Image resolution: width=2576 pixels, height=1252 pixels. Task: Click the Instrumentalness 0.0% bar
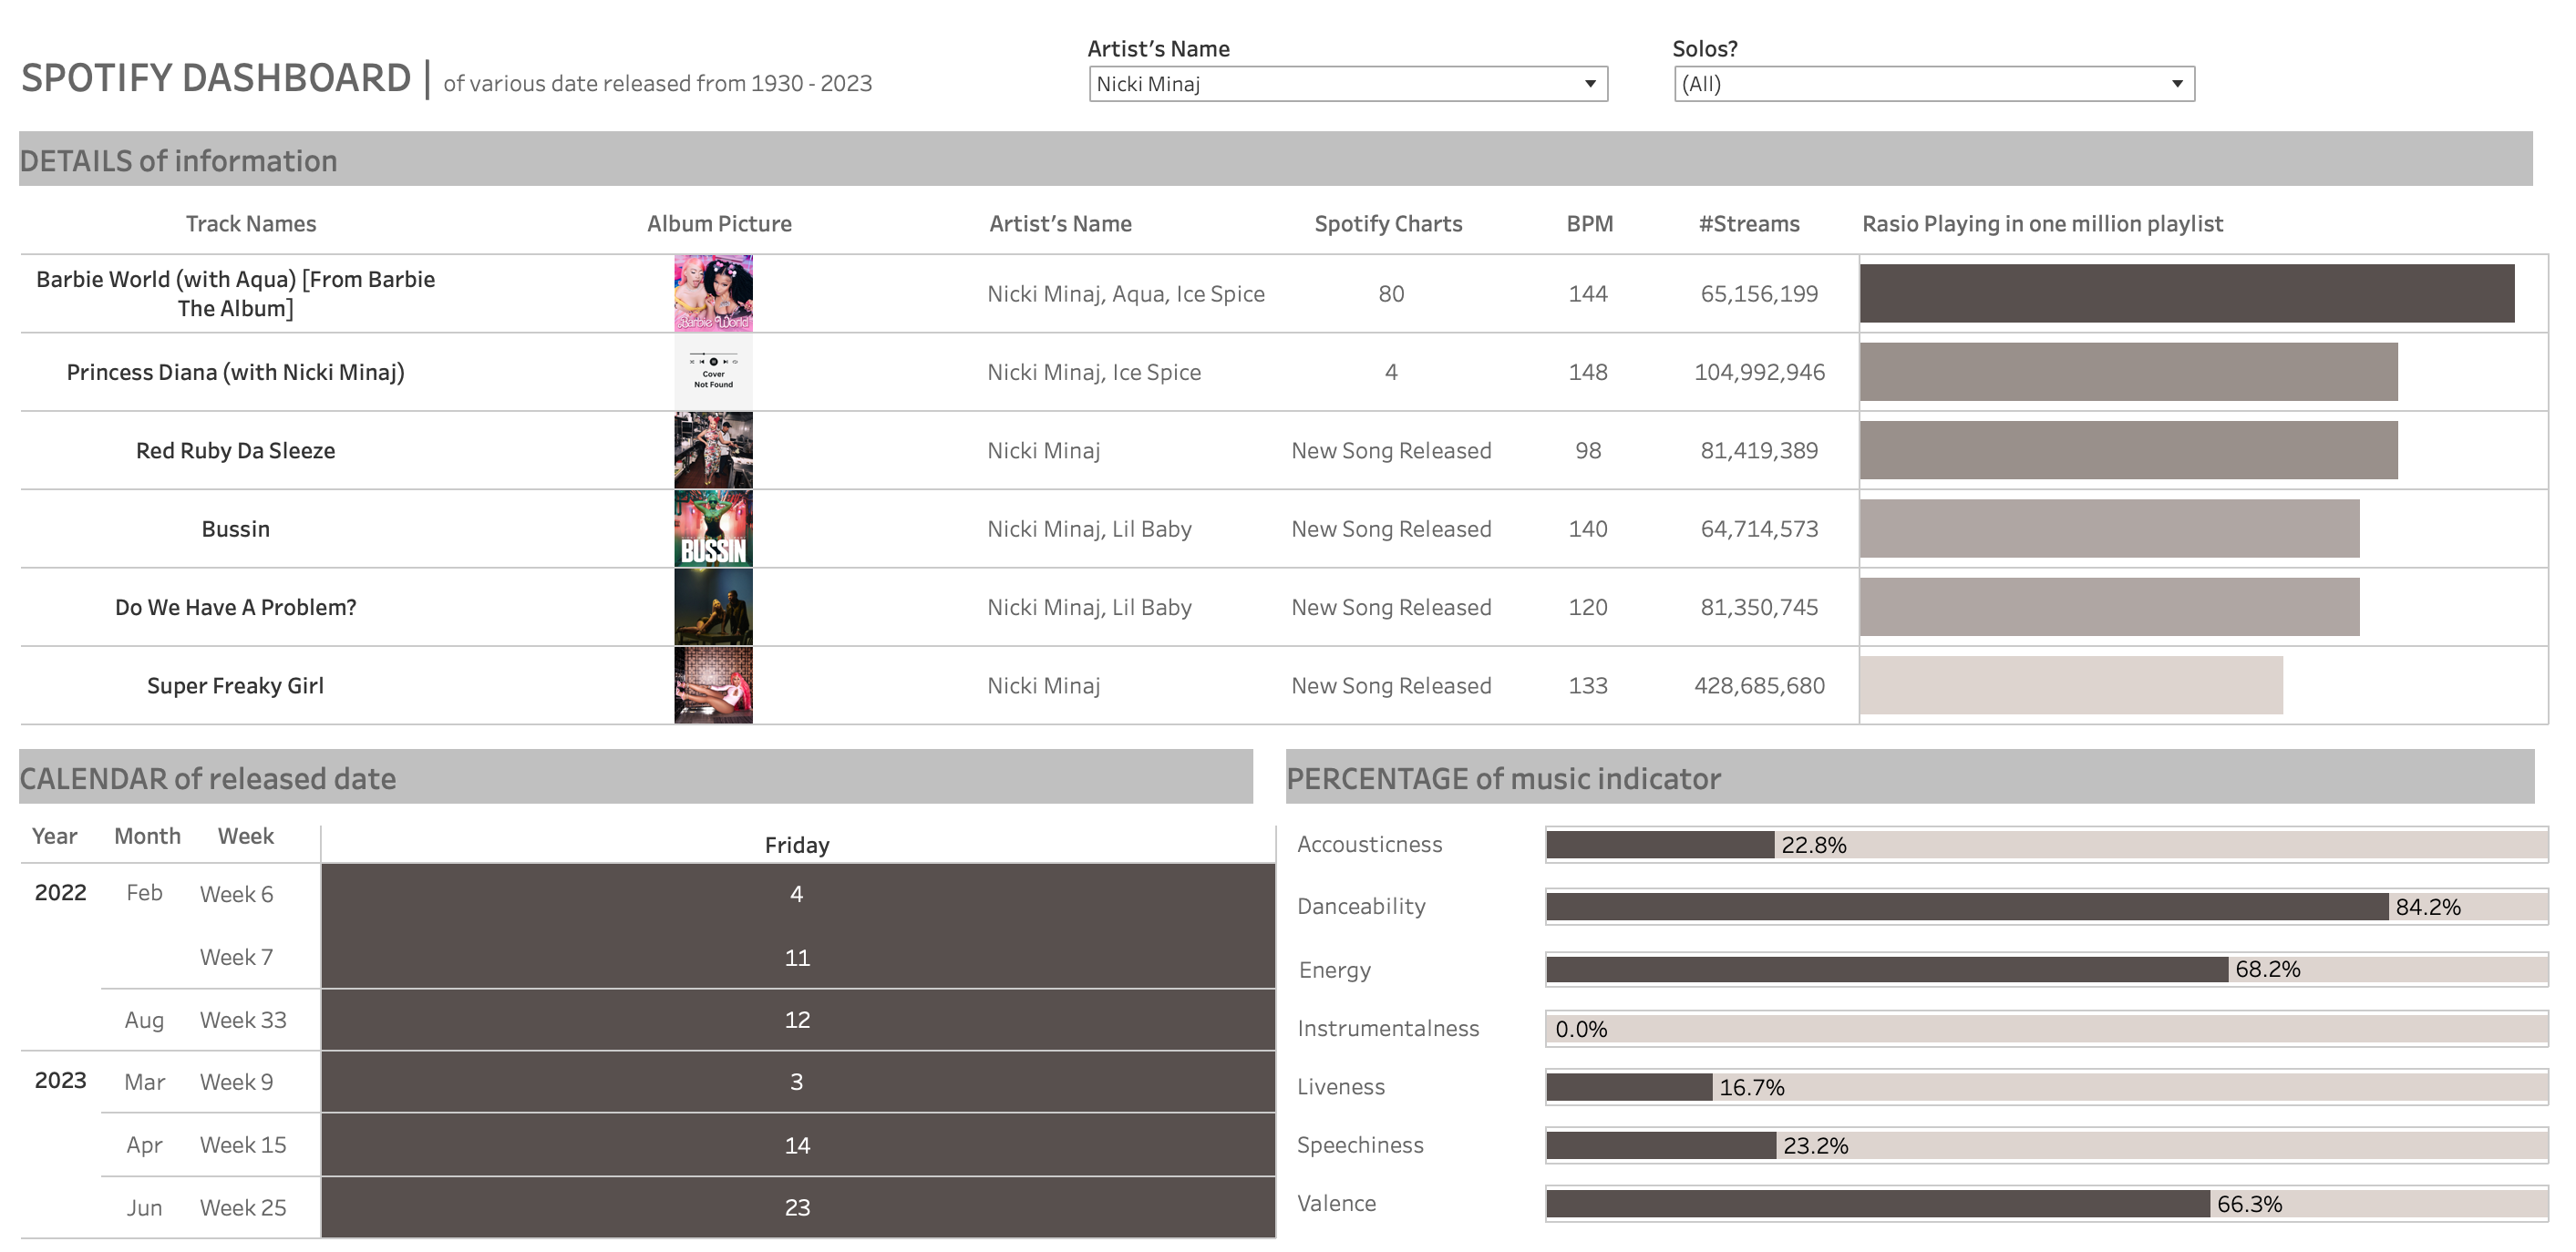(2046, 1029)
